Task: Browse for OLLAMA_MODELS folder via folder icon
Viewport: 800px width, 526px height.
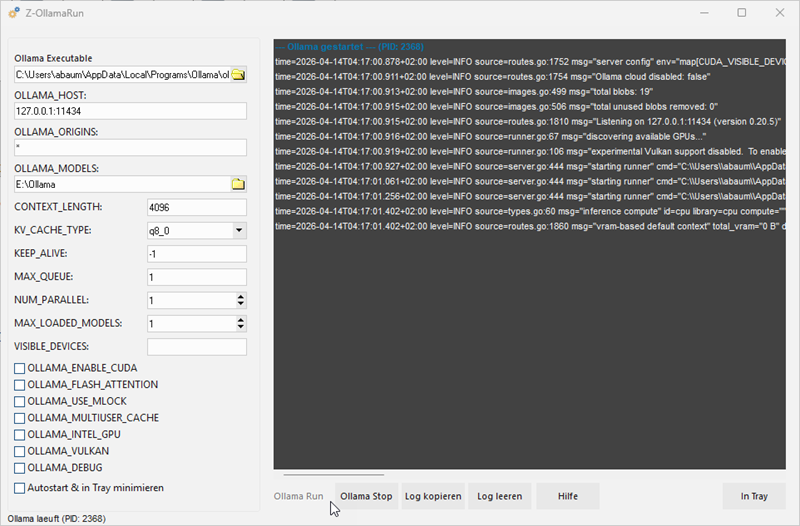Action: pos(238,184)
